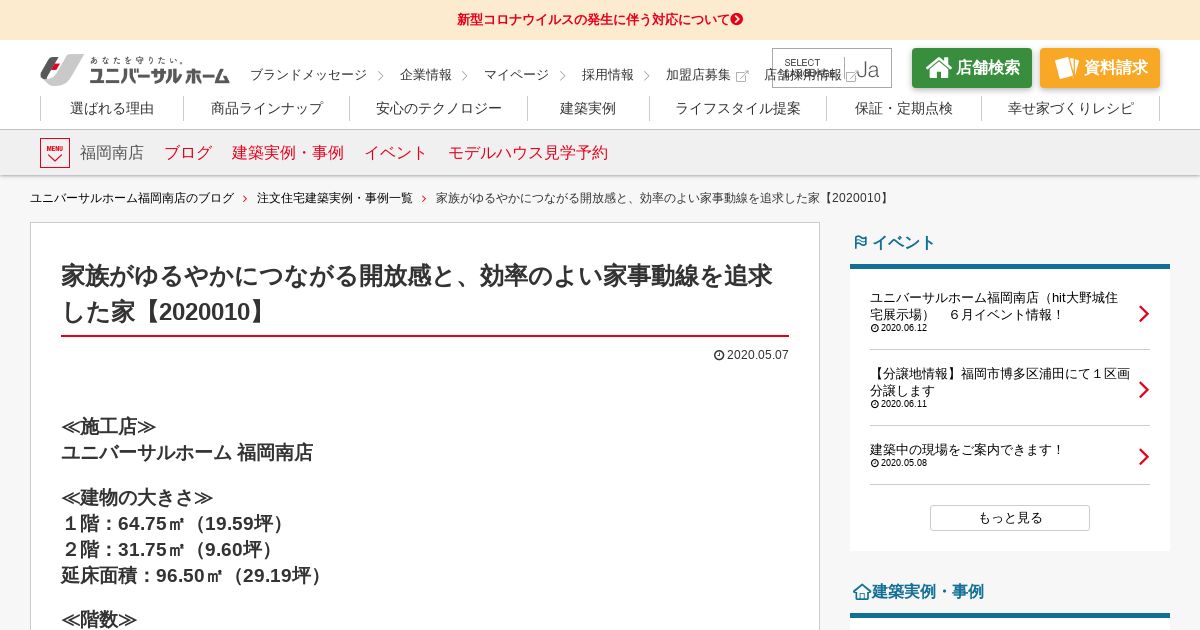Click the Universal Home logo
This screenshot has width=1200, height=630.
point(135,70)
